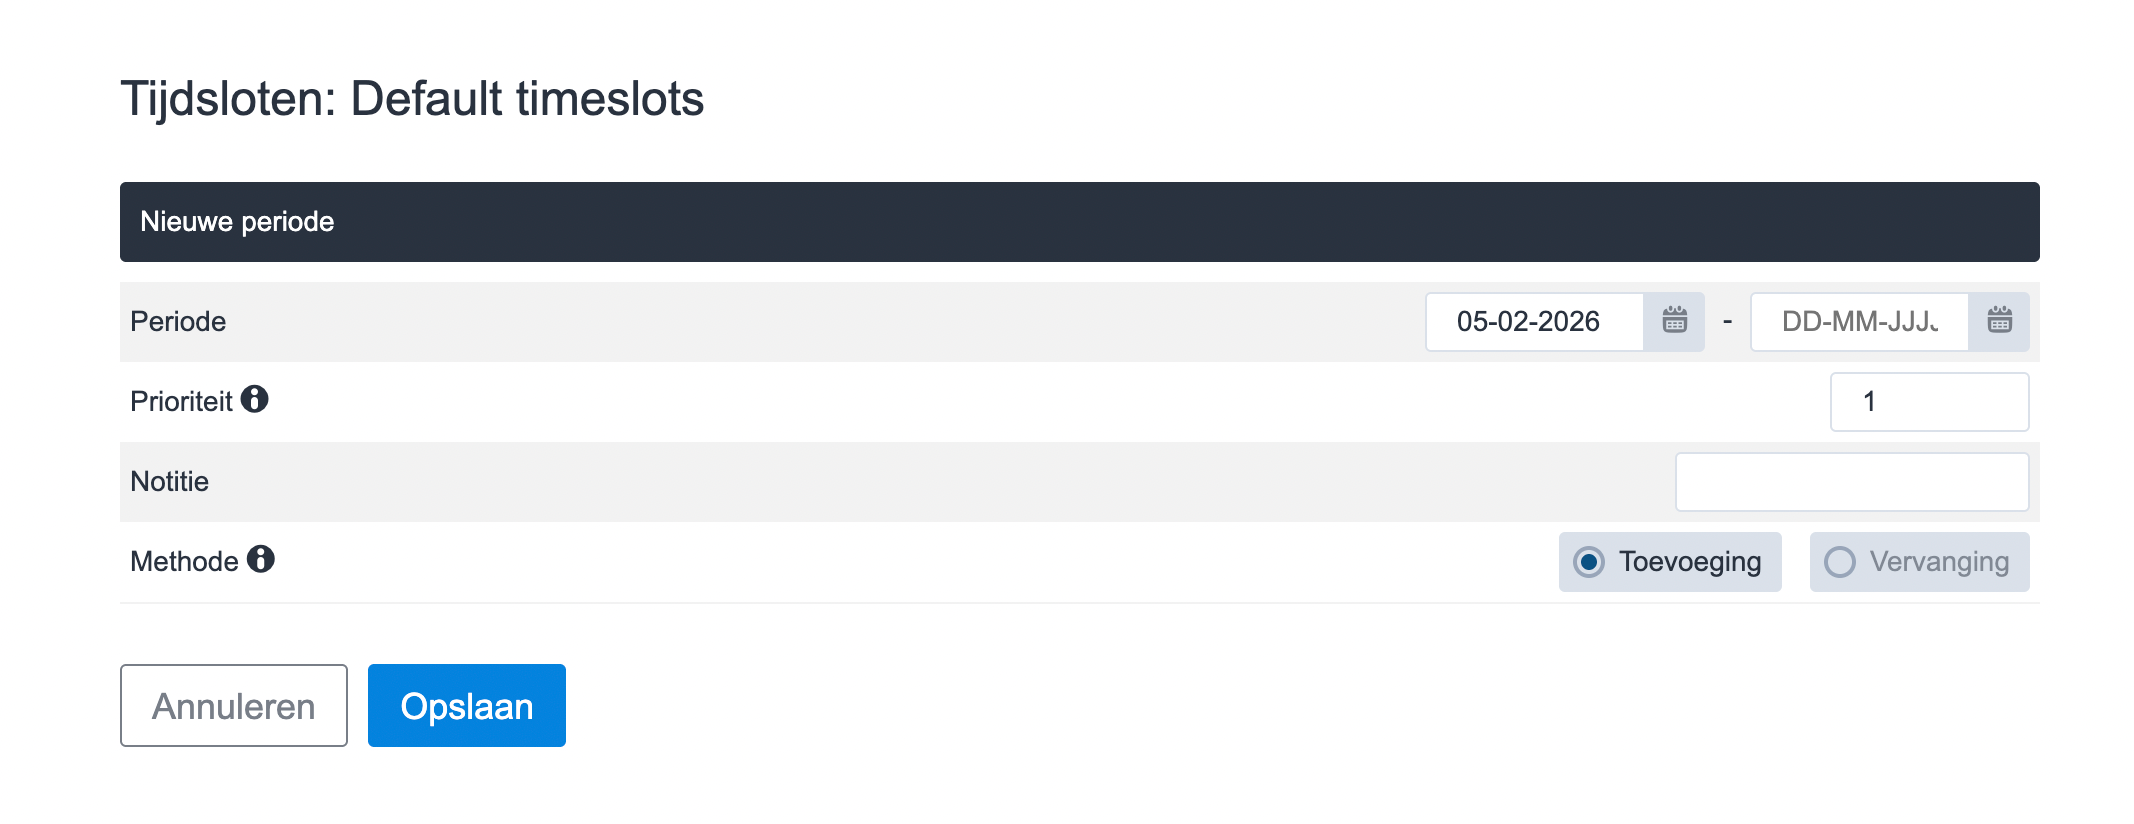Open the start date calendar picker
2134x824 pixels.
(x=1674, y=321)
